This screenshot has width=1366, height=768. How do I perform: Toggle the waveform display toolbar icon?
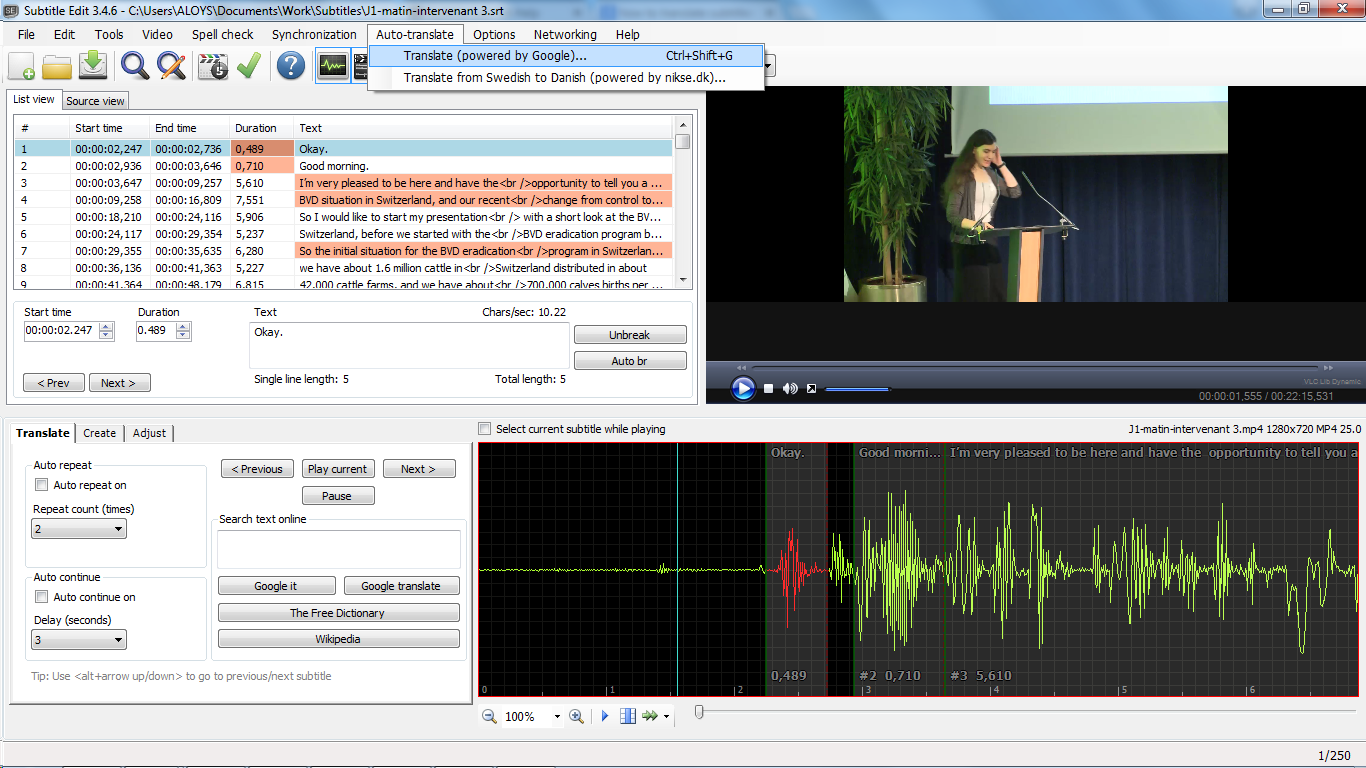pyautogui.click(x=332, y=67)
